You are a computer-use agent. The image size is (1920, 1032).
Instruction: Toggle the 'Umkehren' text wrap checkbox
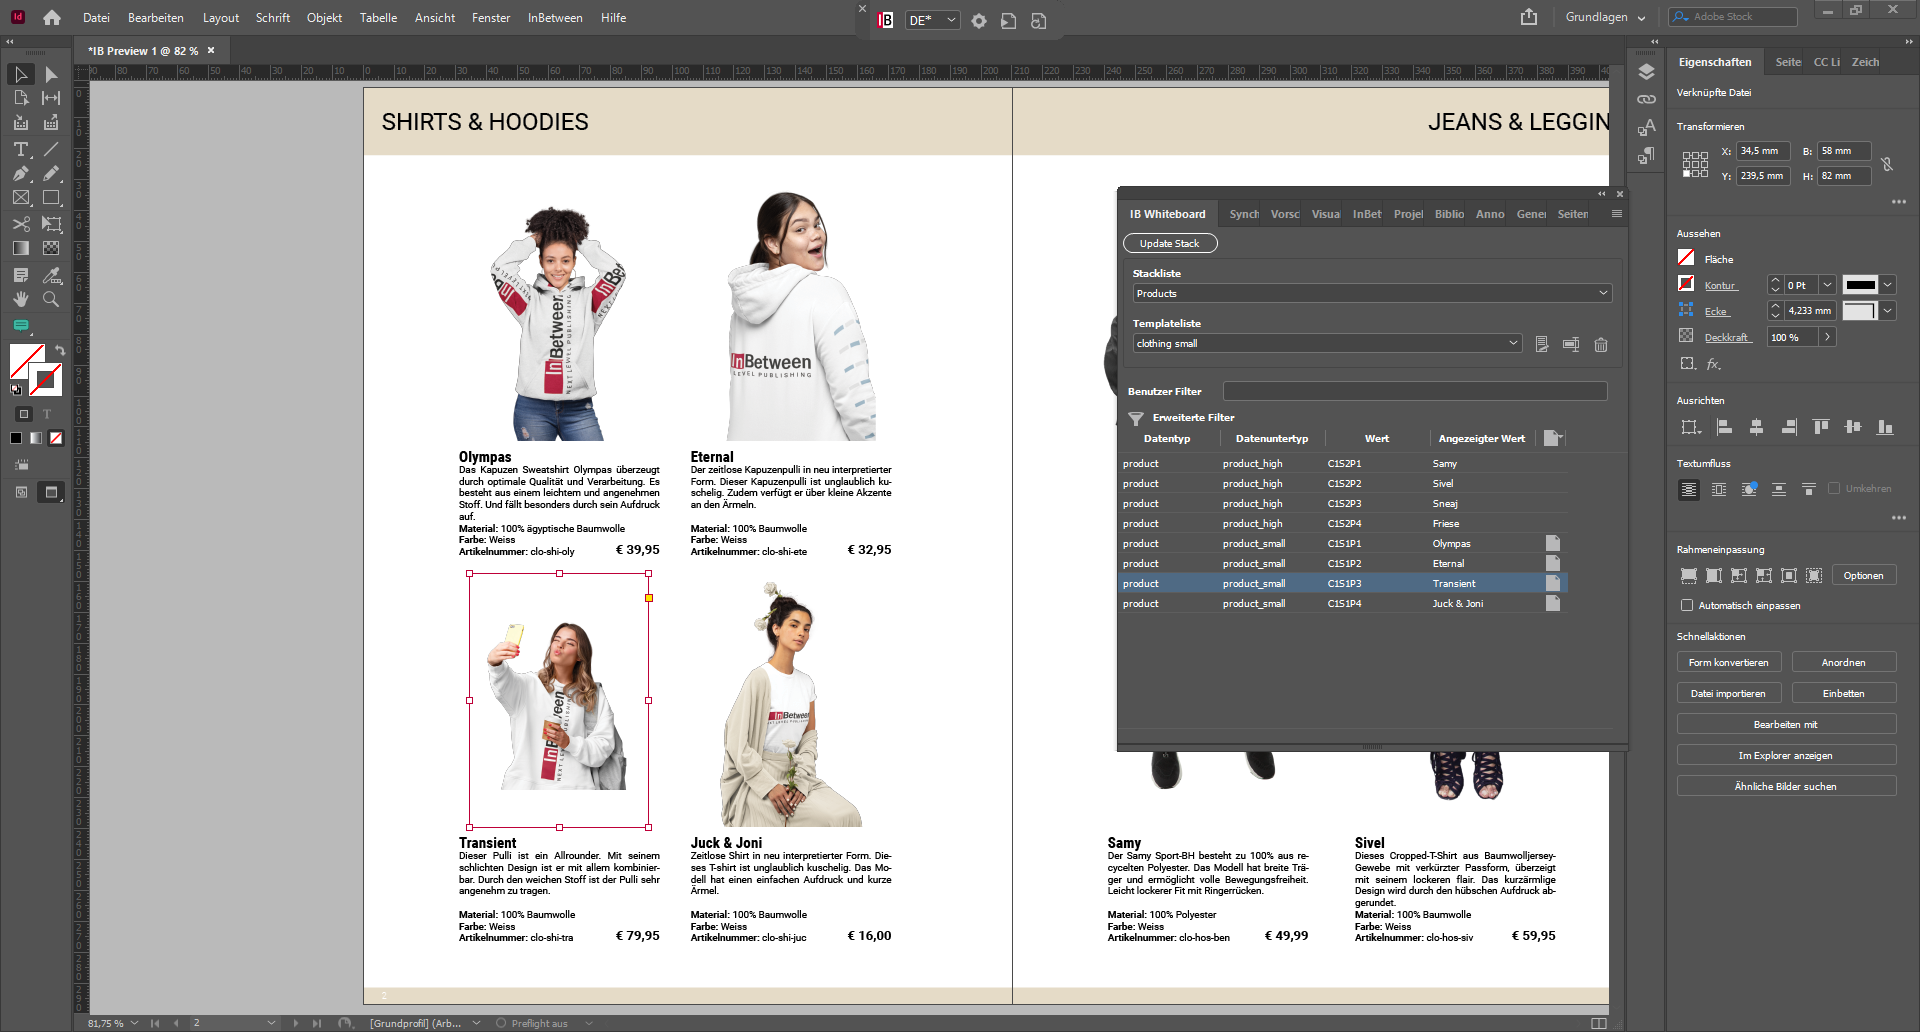point(1836,488)
